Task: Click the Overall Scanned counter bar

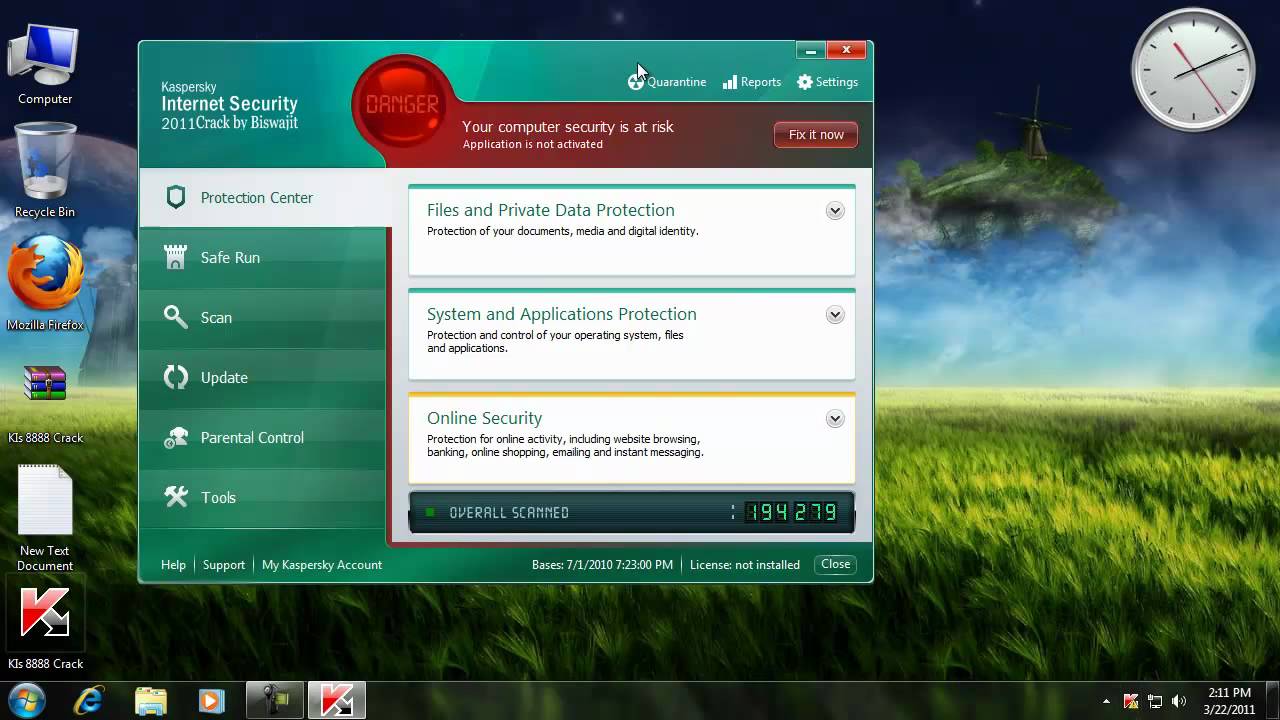Action: (x=632, y=512)
